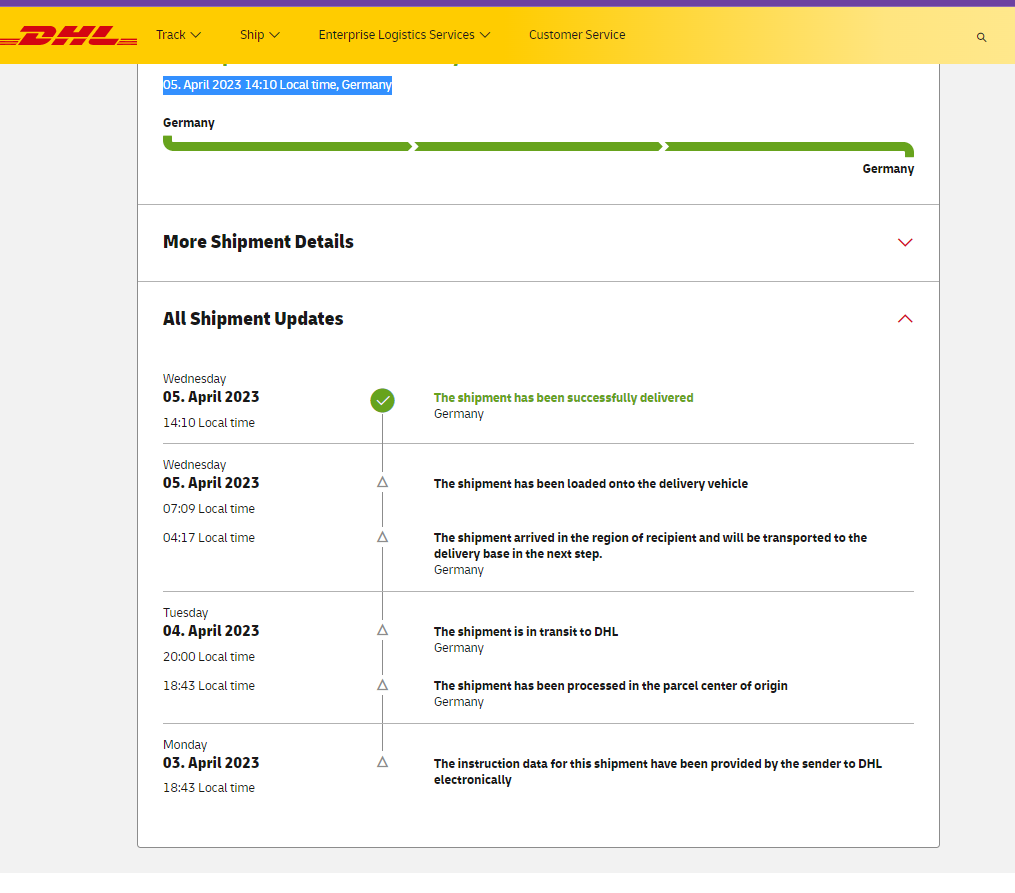Viewport: 1015px width, 893px height.
Task: Open the search magnifier icon
Action: point(981,37)
